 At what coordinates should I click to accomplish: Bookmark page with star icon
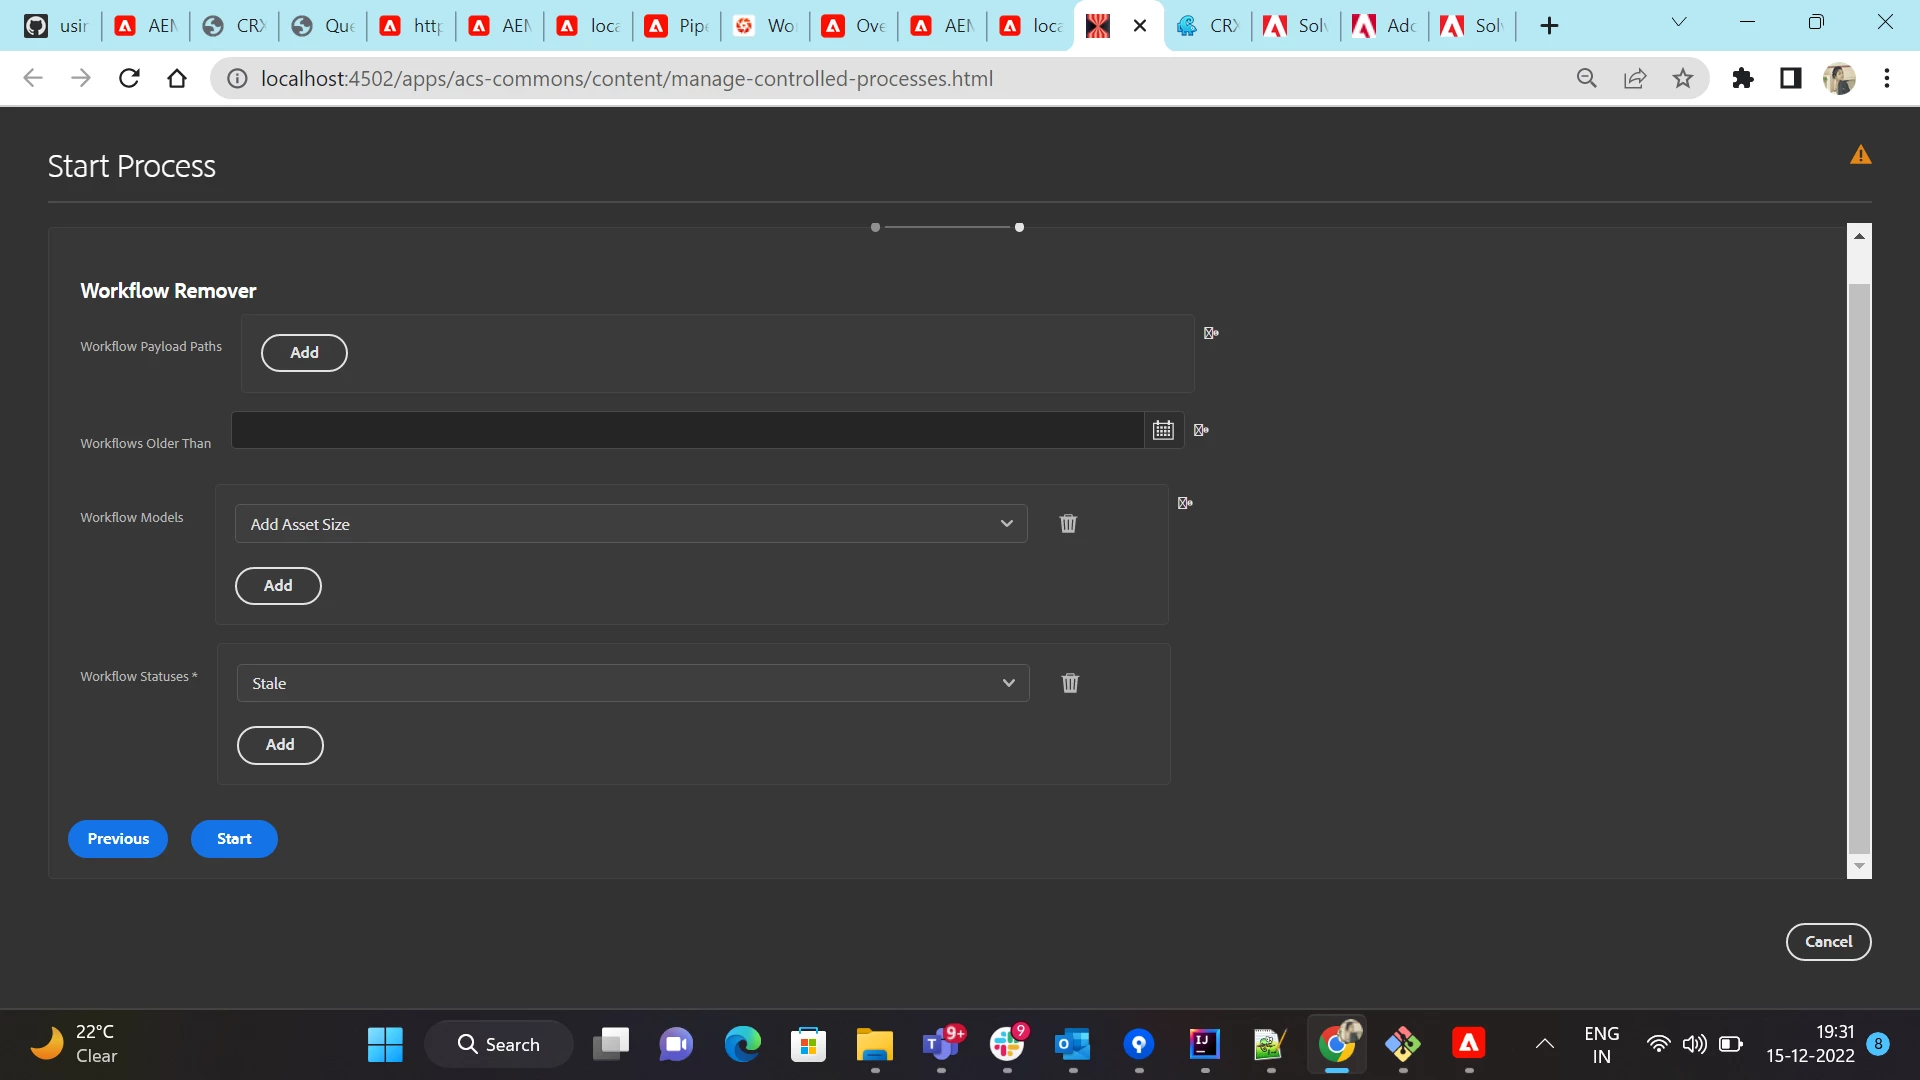[x=1683, y=78]
